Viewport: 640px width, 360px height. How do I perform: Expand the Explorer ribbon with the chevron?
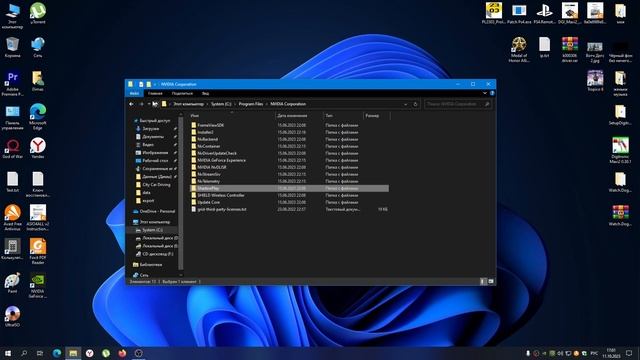pos(484,93)
